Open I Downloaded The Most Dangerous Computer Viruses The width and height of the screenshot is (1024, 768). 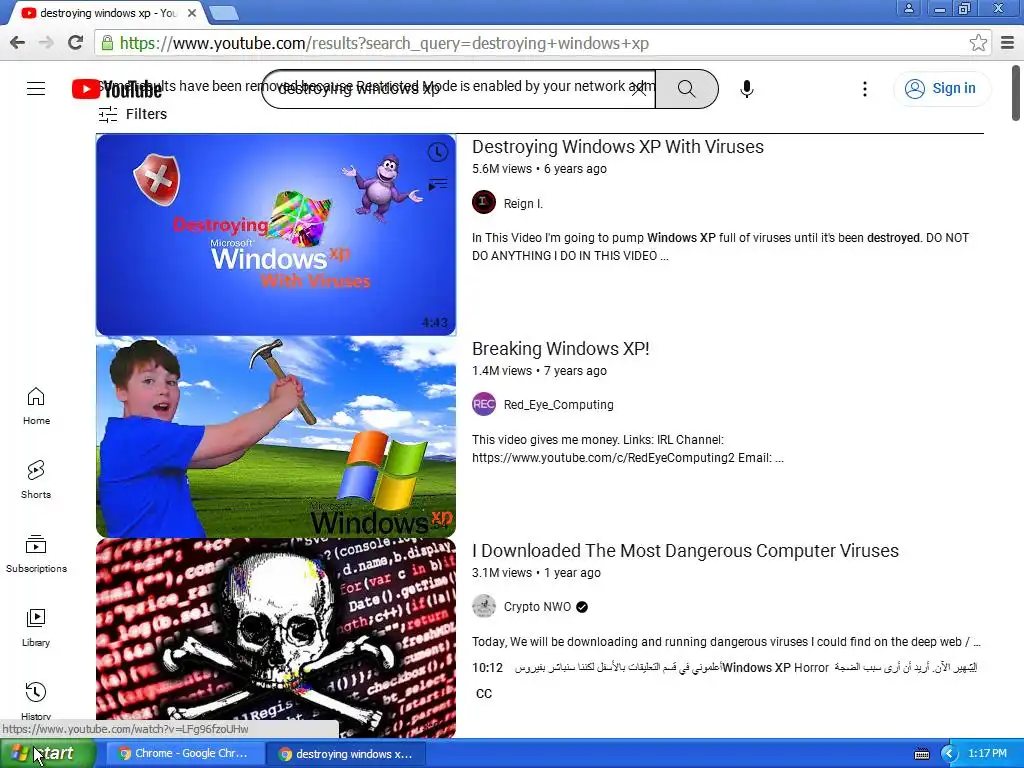coord(685,551)
